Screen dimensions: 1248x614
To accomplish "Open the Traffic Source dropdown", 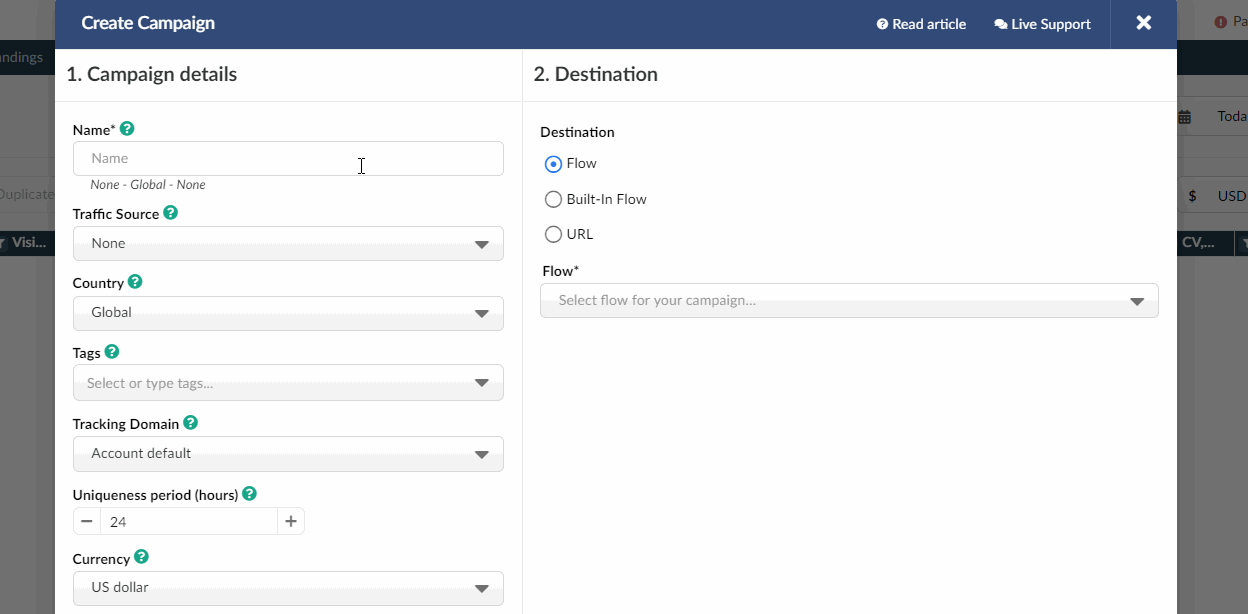I will point(288,243).
